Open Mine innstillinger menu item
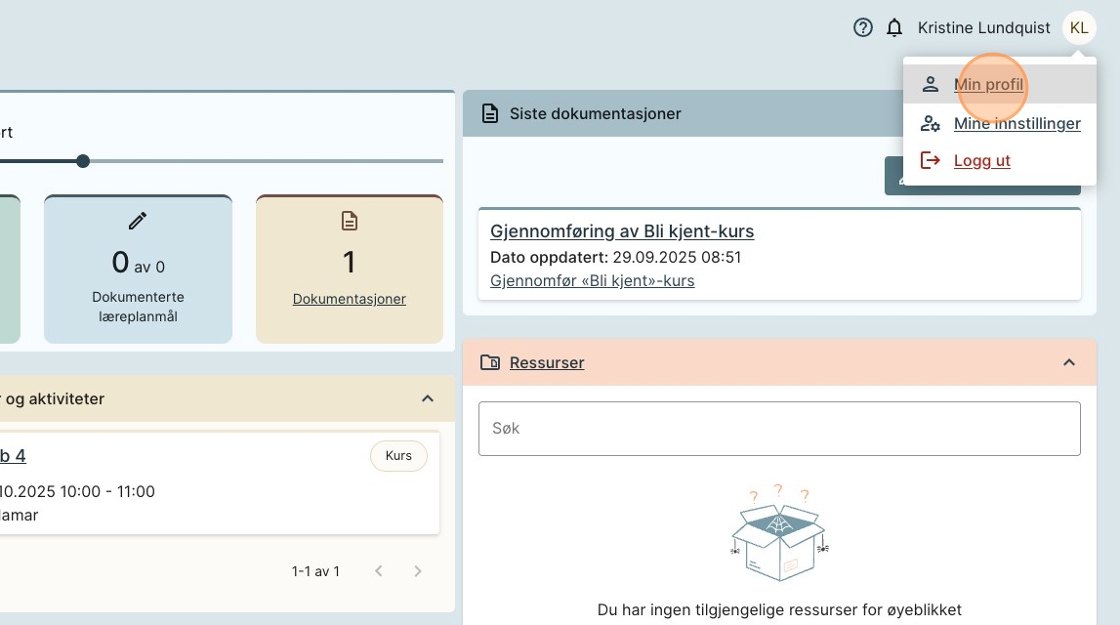 point(1016,123)
